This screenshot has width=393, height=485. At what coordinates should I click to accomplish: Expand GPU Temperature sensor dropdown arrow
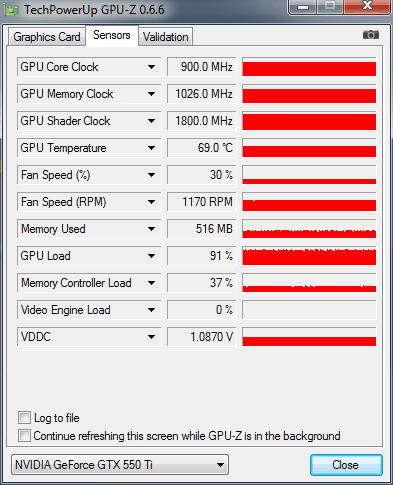pos(151,148)
